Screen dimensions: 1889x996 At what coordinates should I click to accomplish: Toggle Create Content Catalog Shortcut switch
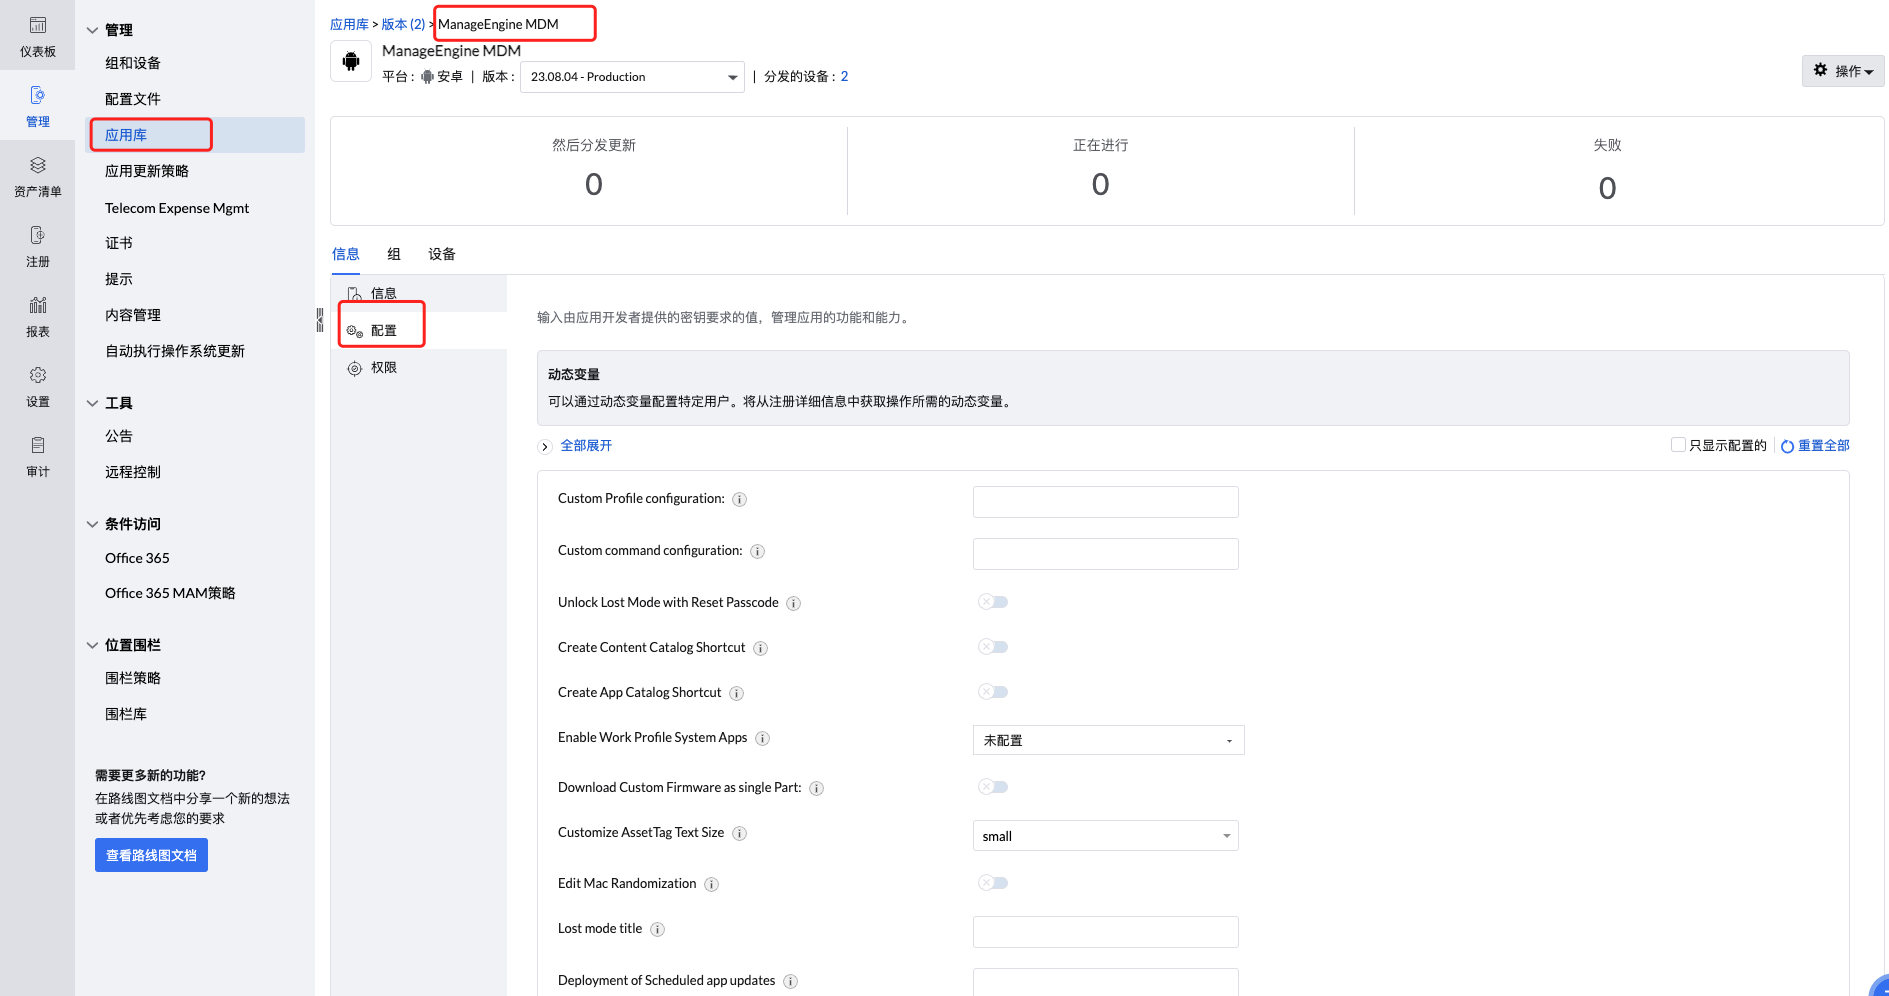click(993, 647)
